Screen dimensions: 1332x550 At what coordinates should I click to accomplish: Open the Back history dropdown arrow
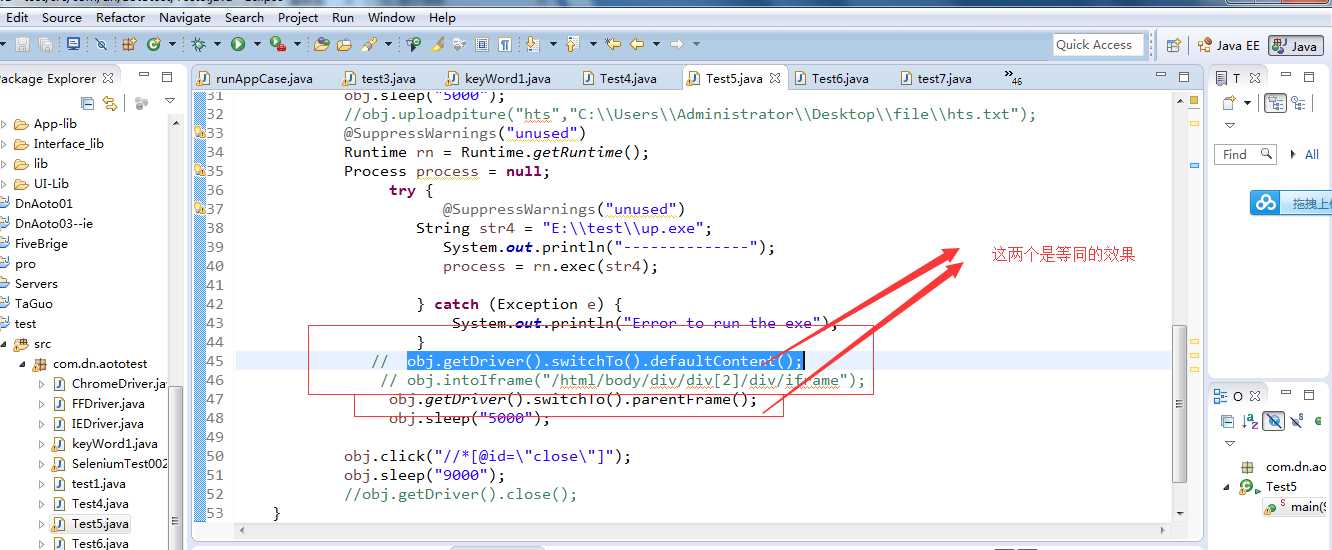(654, 44)
